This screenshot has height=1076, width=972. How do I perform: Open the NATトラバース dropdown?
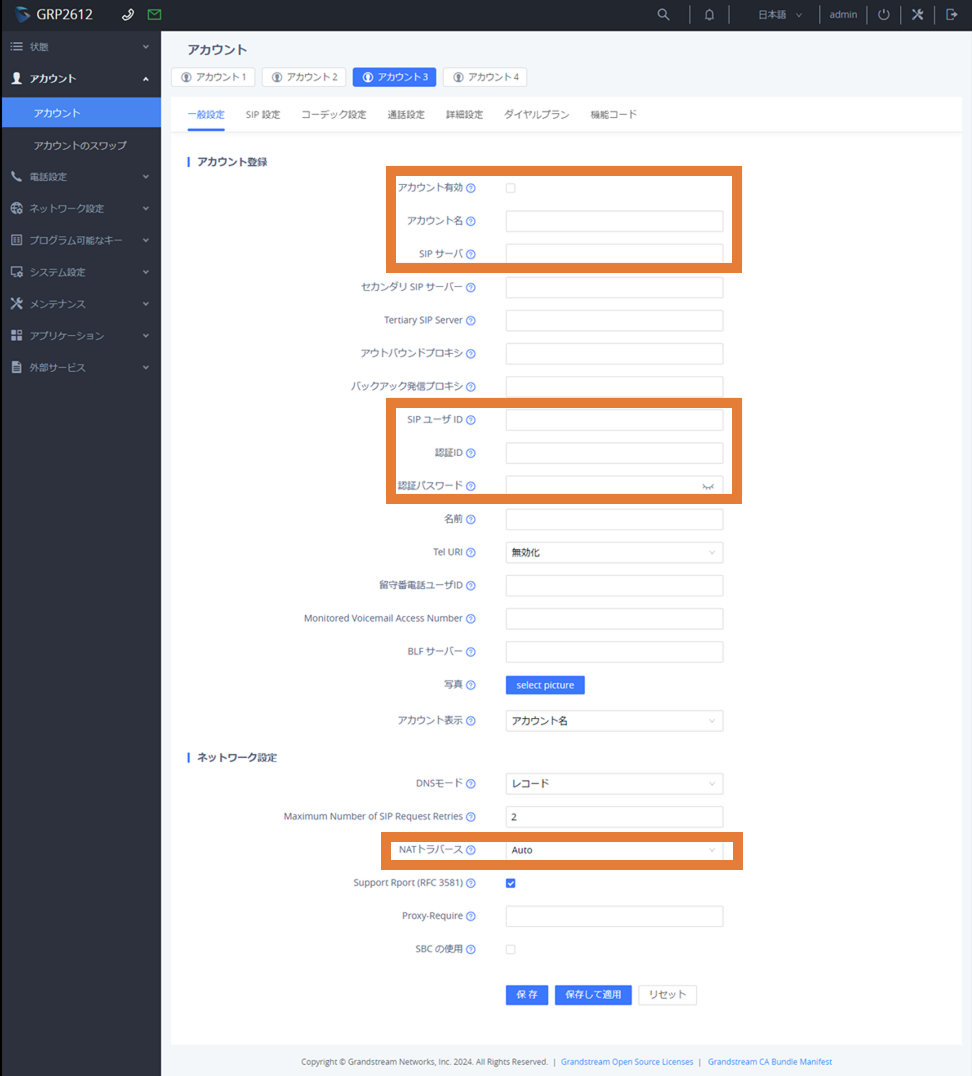(x=614, y=850)
